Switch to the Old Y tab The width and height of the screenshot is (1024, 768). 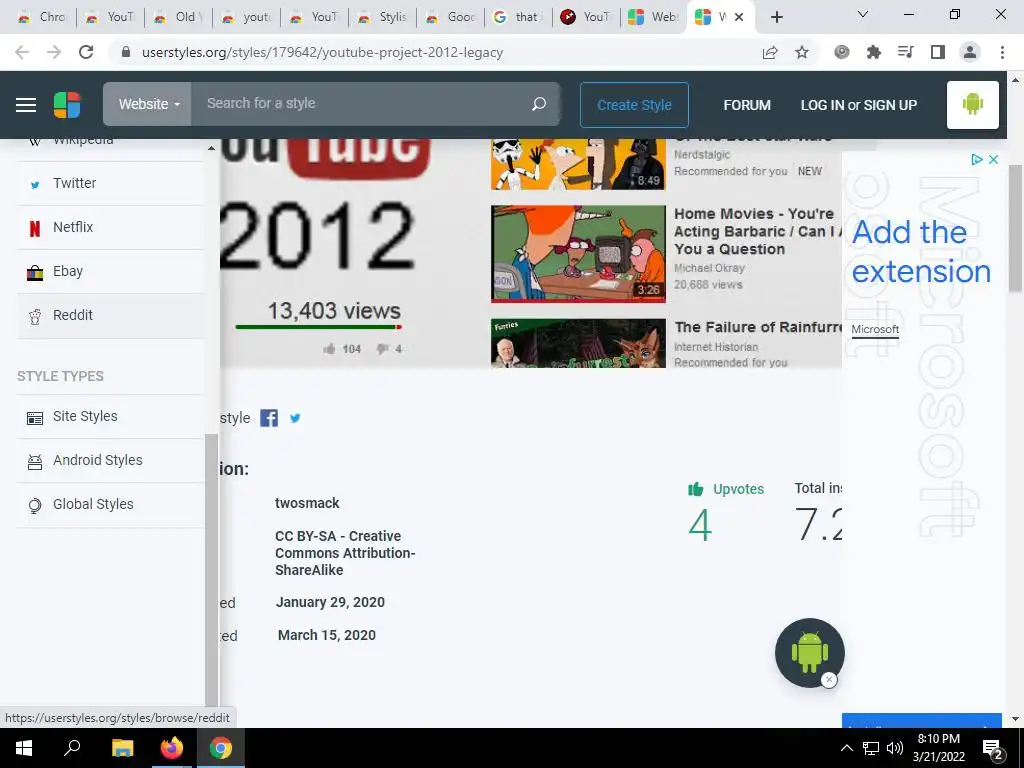(179, 17)
